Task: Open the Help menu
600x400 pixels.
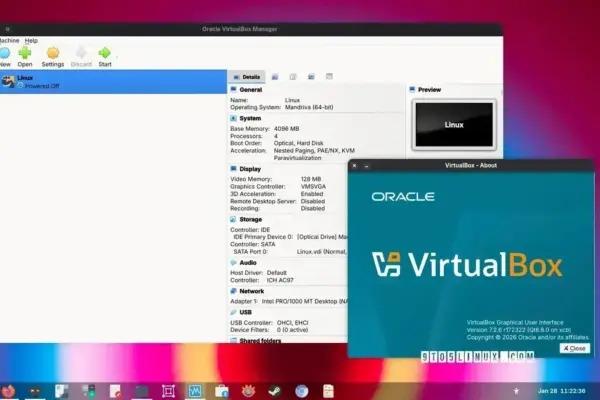Action: pos(31,41)
